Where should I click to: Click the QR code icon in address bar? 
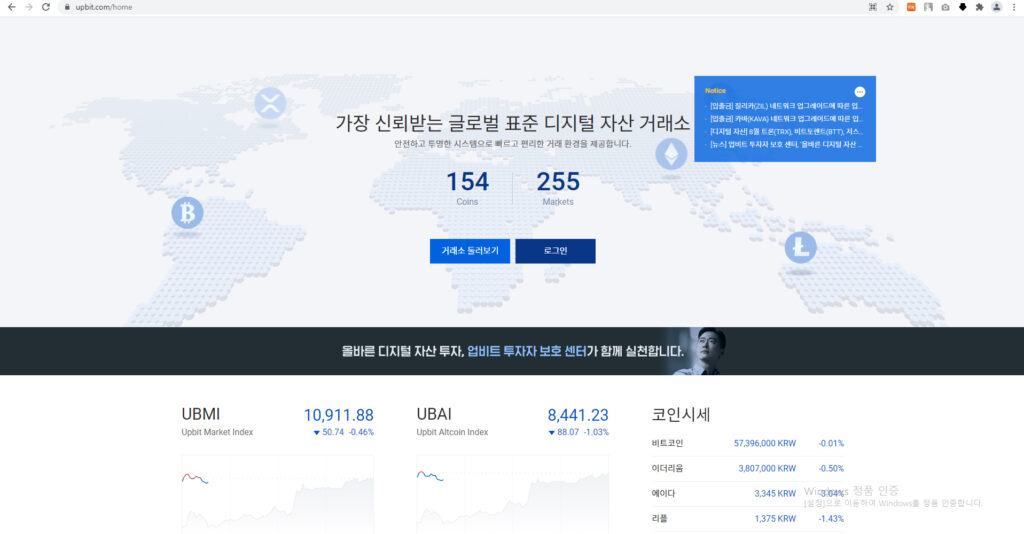point(872,7)
